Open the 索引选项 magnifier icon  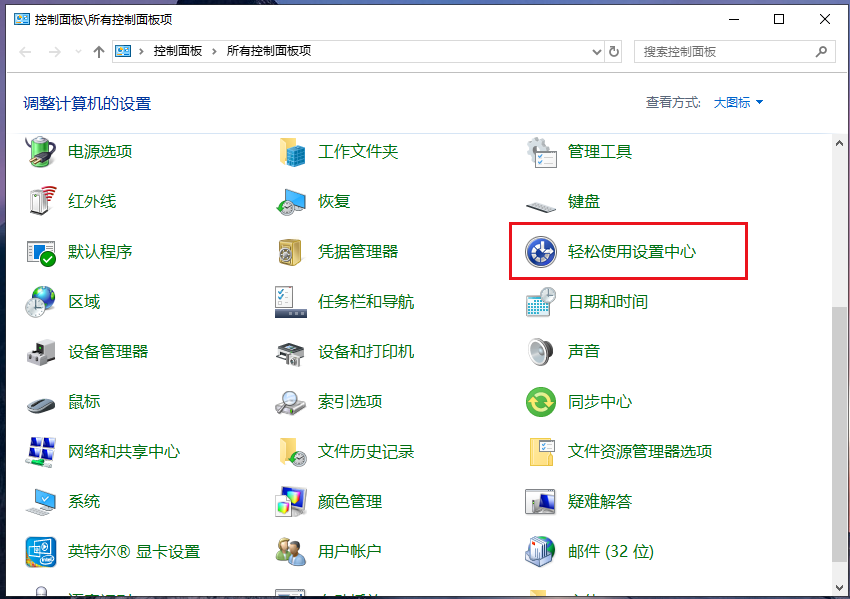(x=291, y=403)
